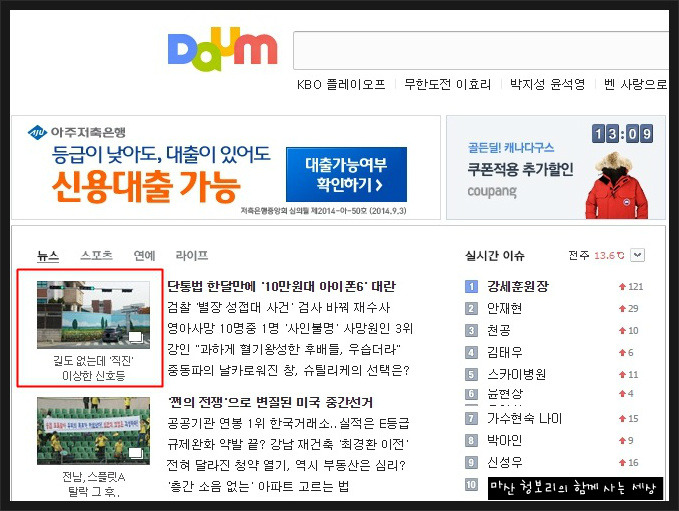Open article 중동파의 날카로워진 창, 슈틸리케의 선택은?
This screenshot has width=679, height=511.
tap(288, 370)
